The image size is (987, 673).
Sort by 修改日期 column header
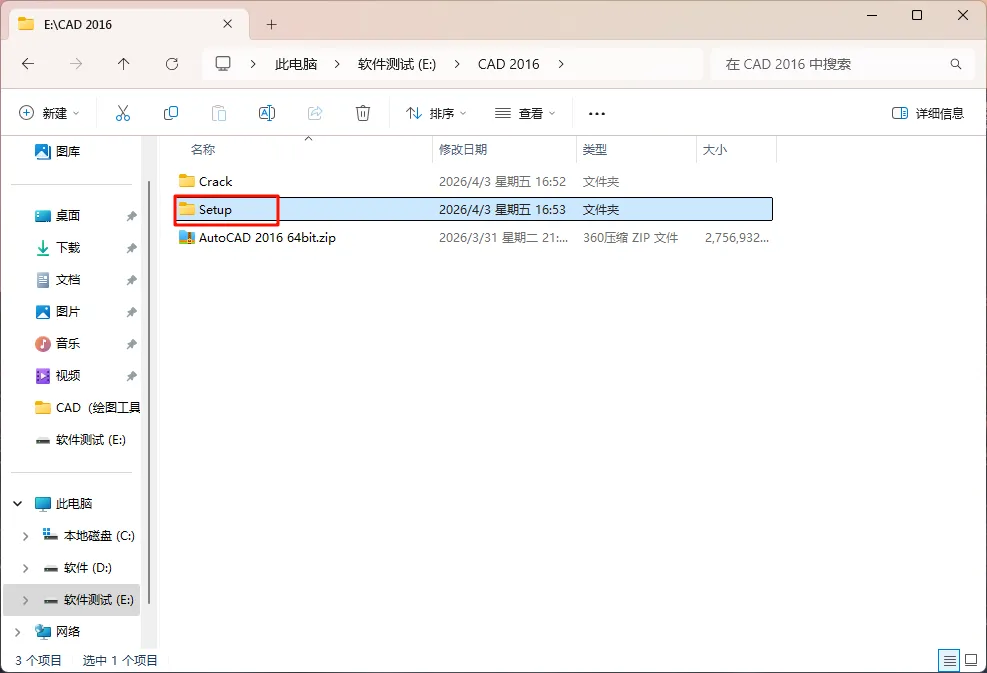click(463, 150)
